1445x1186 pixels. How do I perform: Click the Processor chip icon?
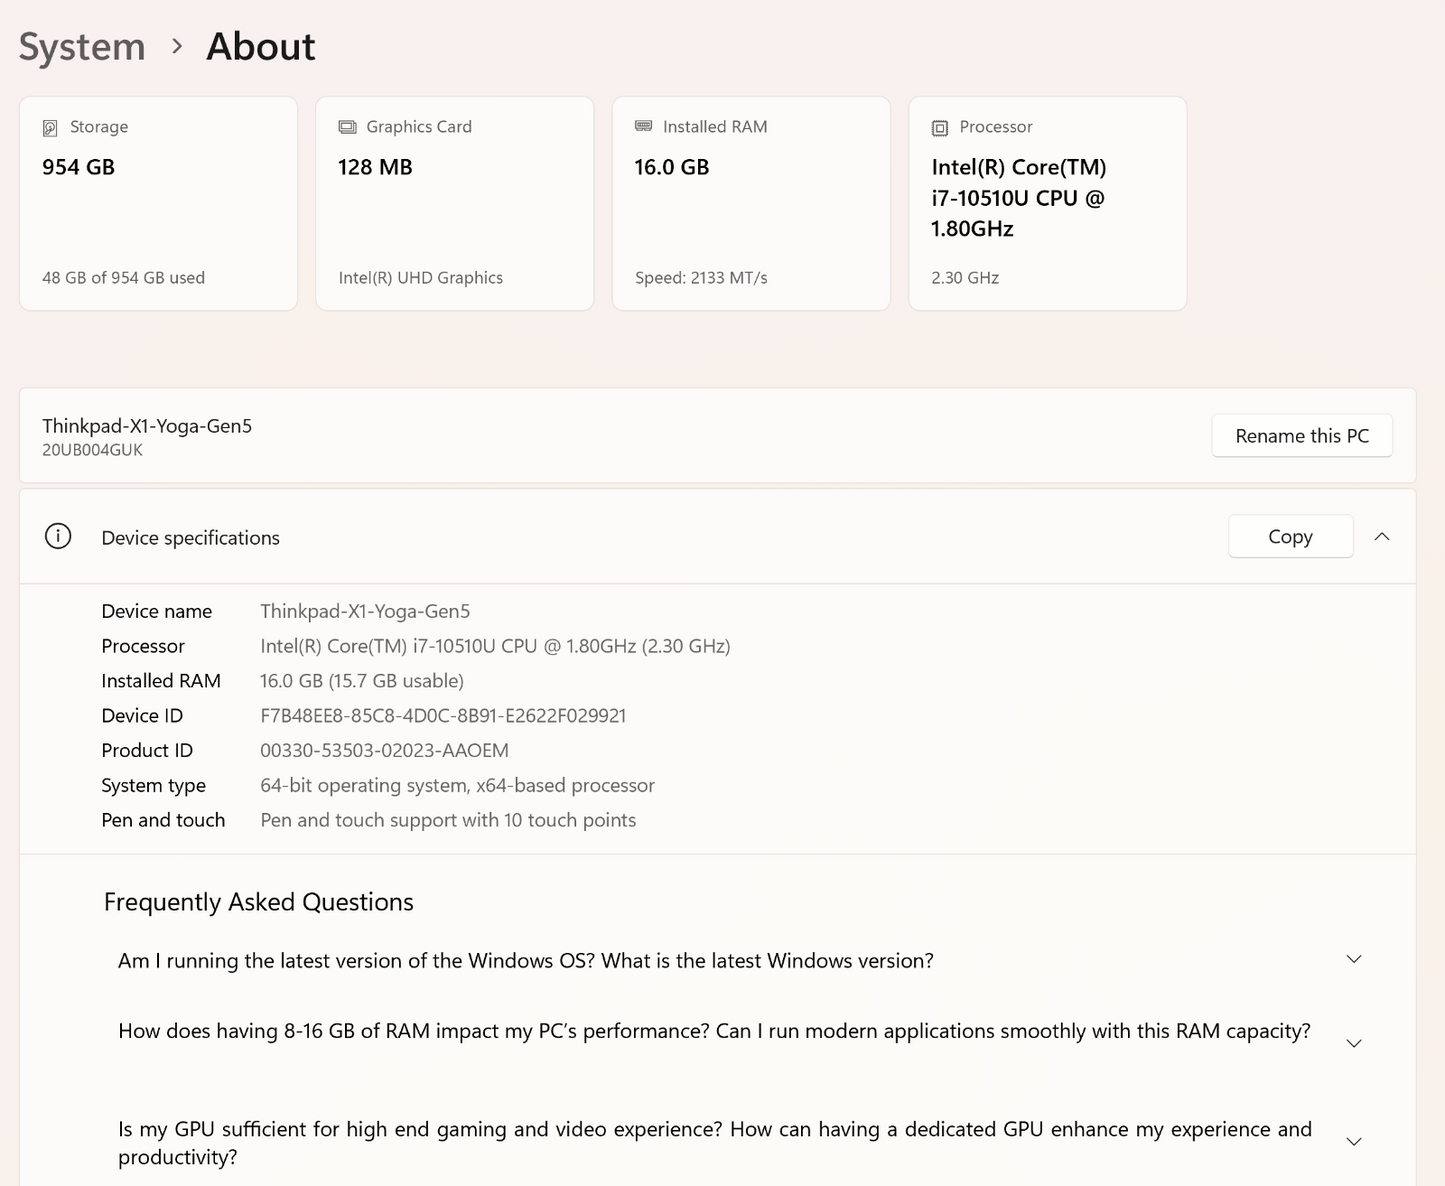click(940, 128)
